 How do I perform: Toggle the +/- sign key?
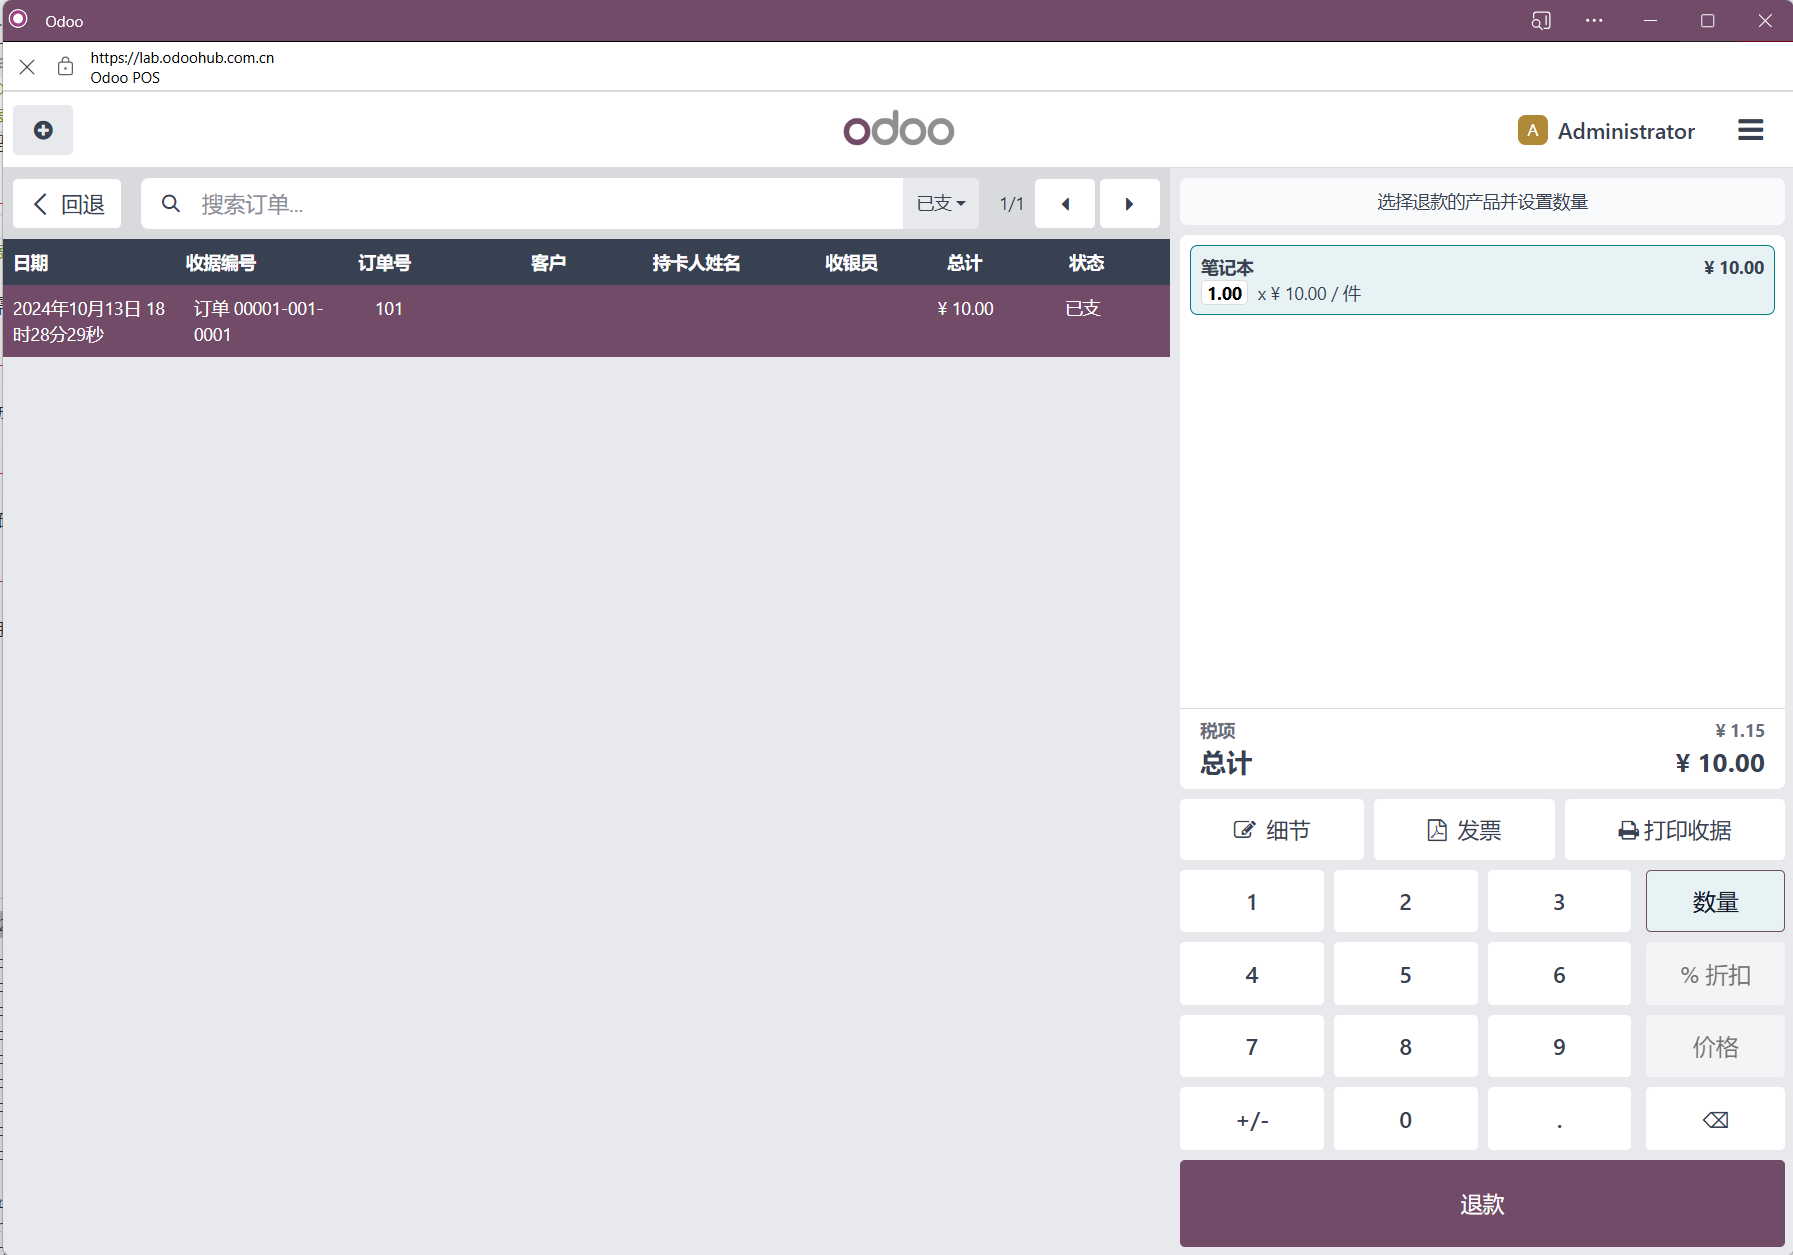click(1252, 1119)
